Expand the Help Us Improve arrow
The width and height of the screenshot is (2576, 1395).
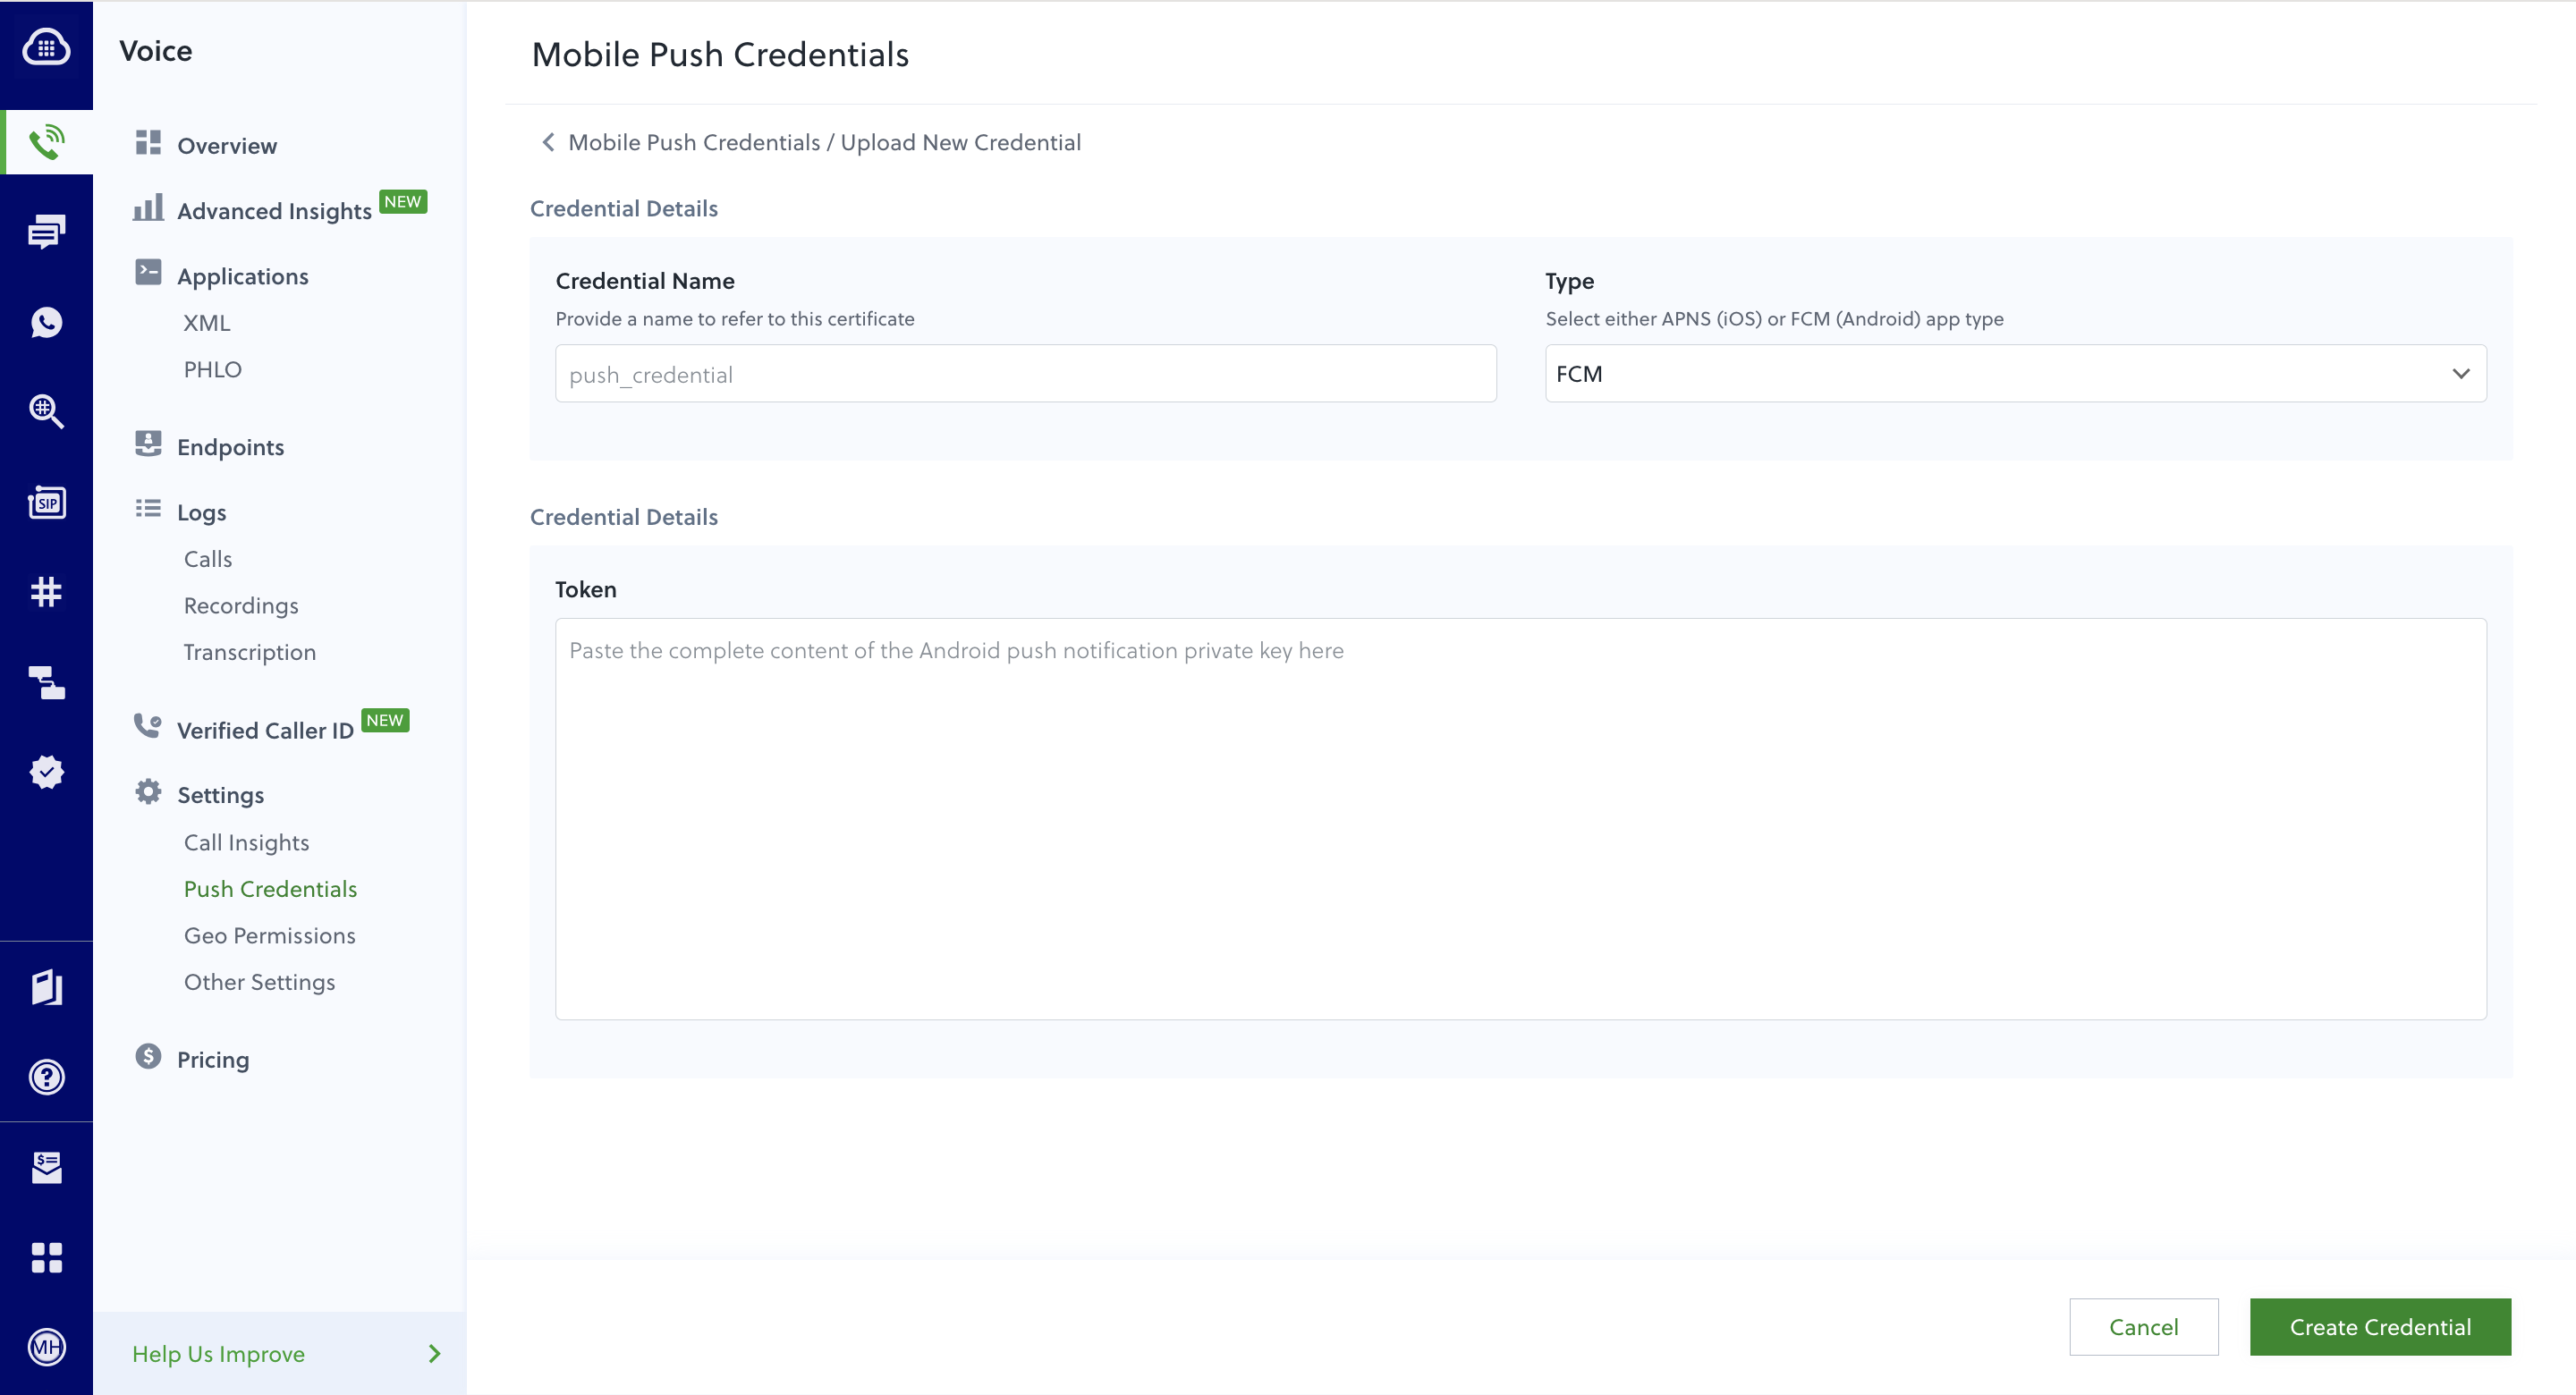tap(434, 1353)
